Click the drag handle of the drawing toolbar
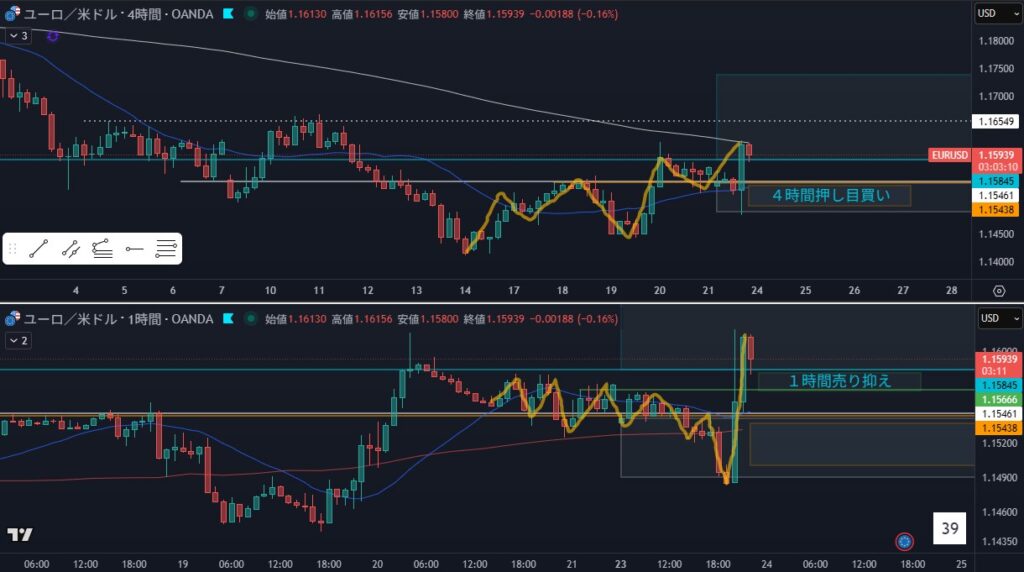 12,249
